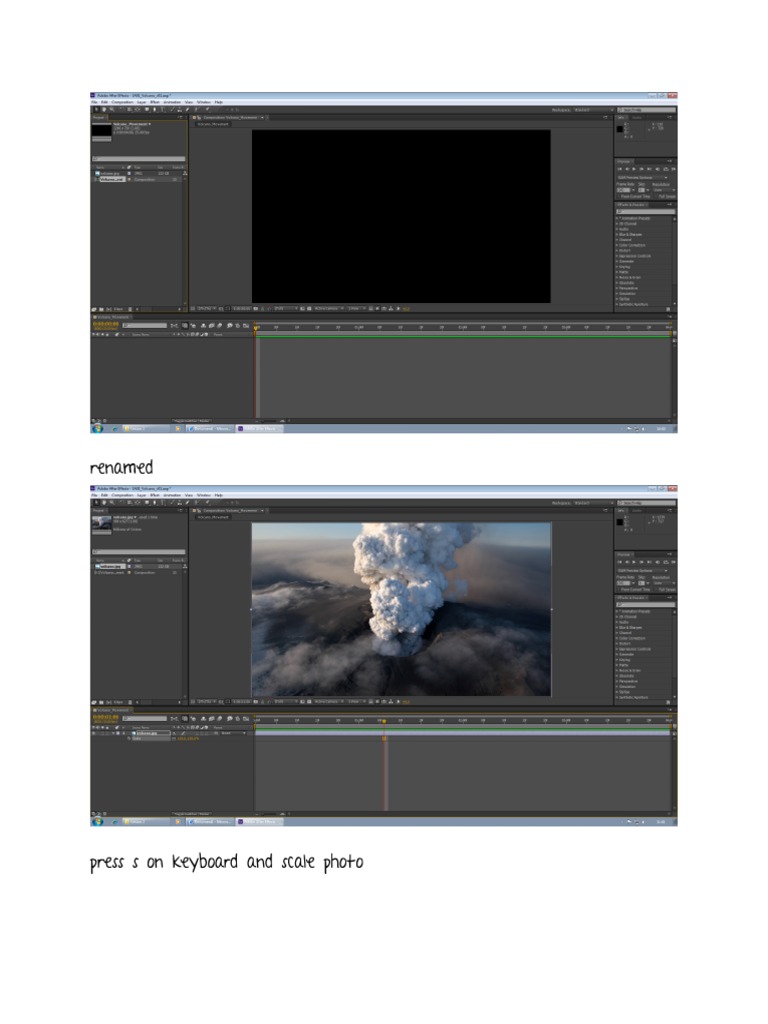This screenshot has height=1024, width=768.
Task: Open the magnification dropdown under the upper viewer
Action: [x=205, y=308]
